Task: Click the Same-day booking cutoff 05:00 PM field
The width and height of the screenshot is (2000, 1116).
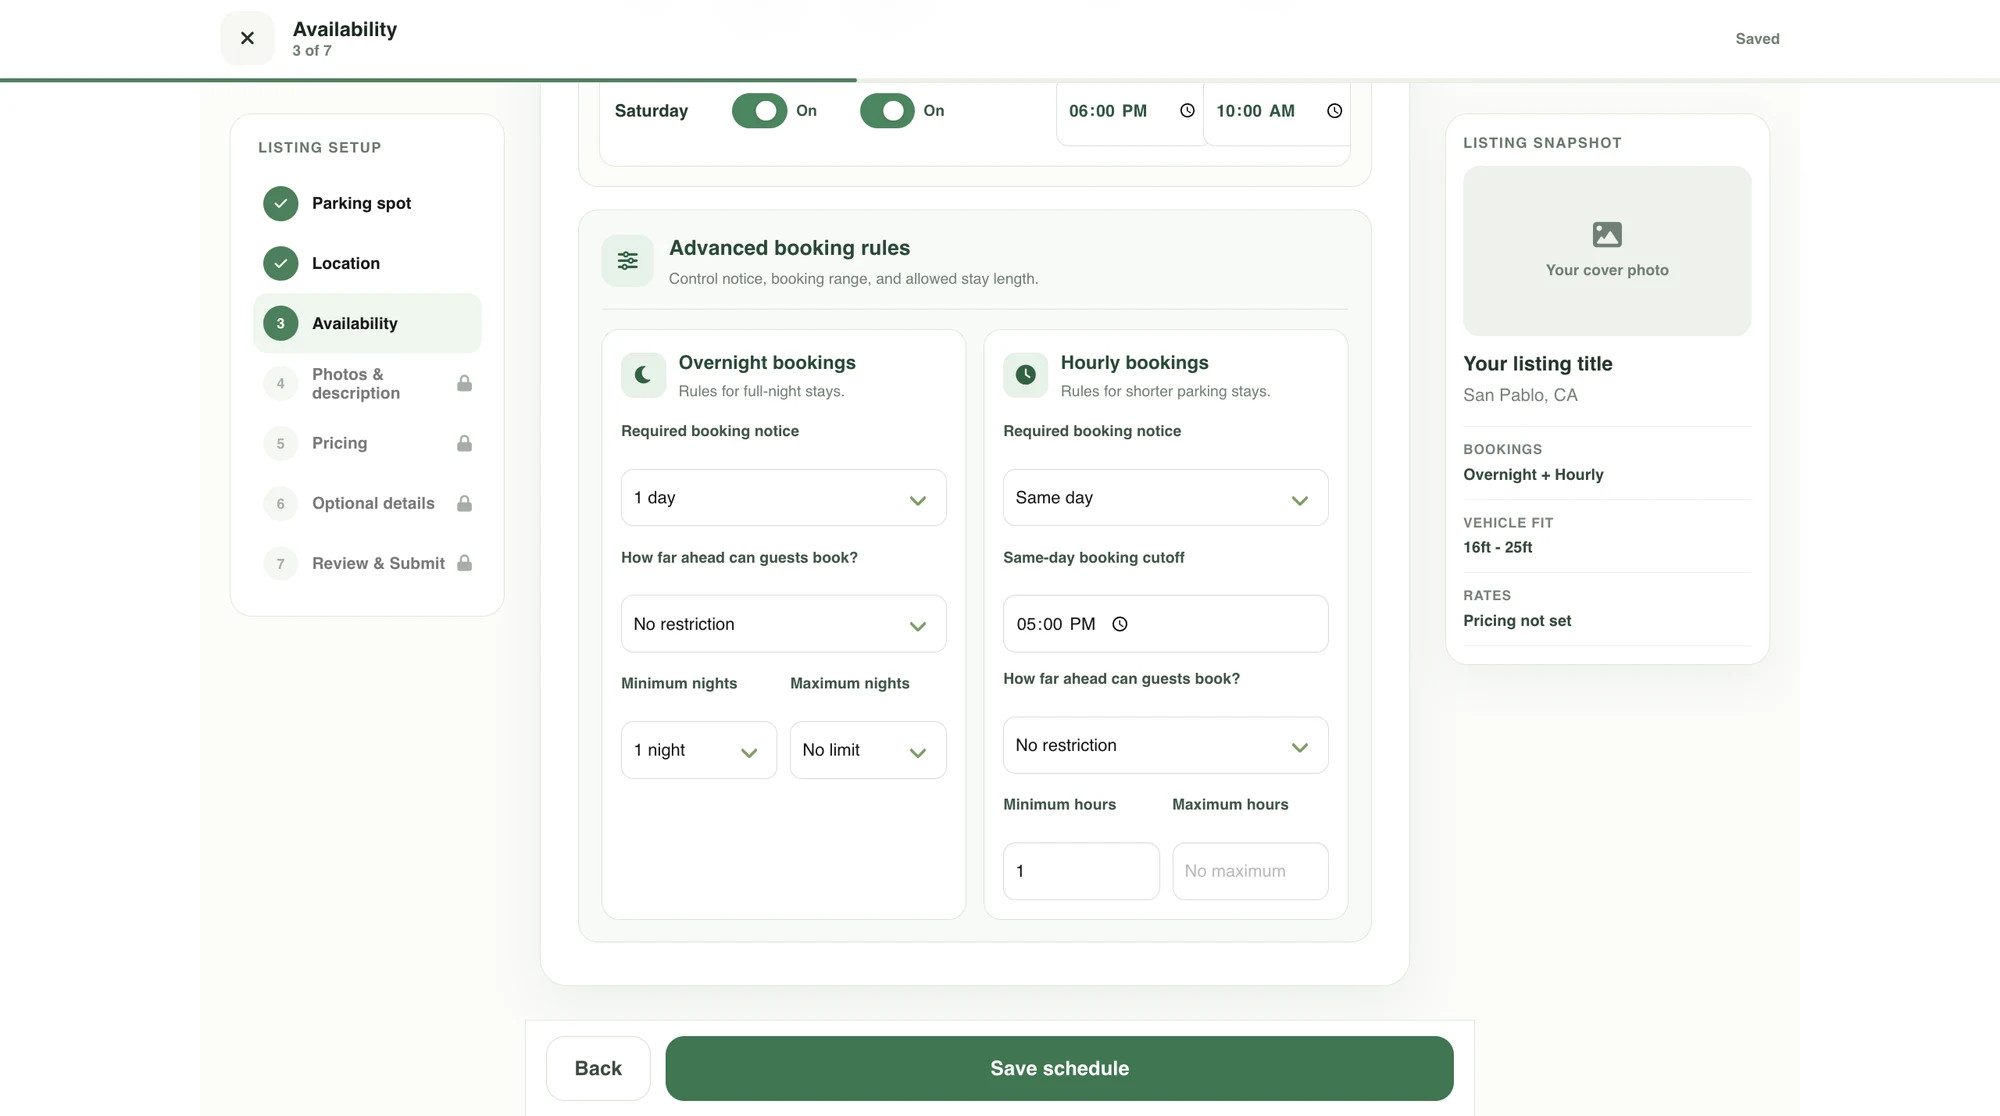Action: 1166,624
